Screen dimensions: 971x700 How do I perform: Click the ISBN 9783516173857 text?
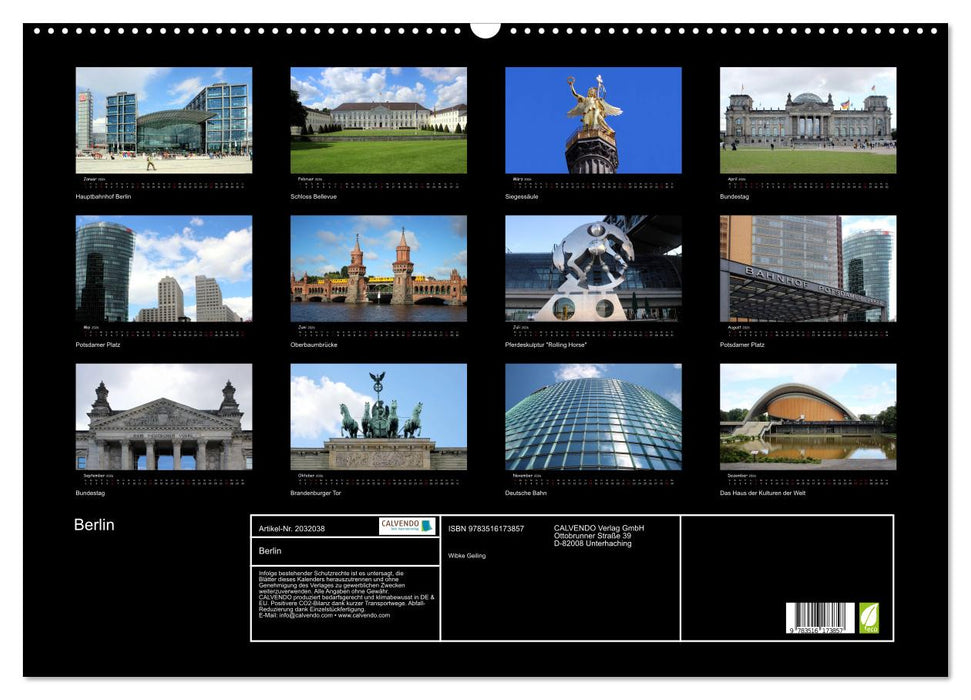click(486, 528)
